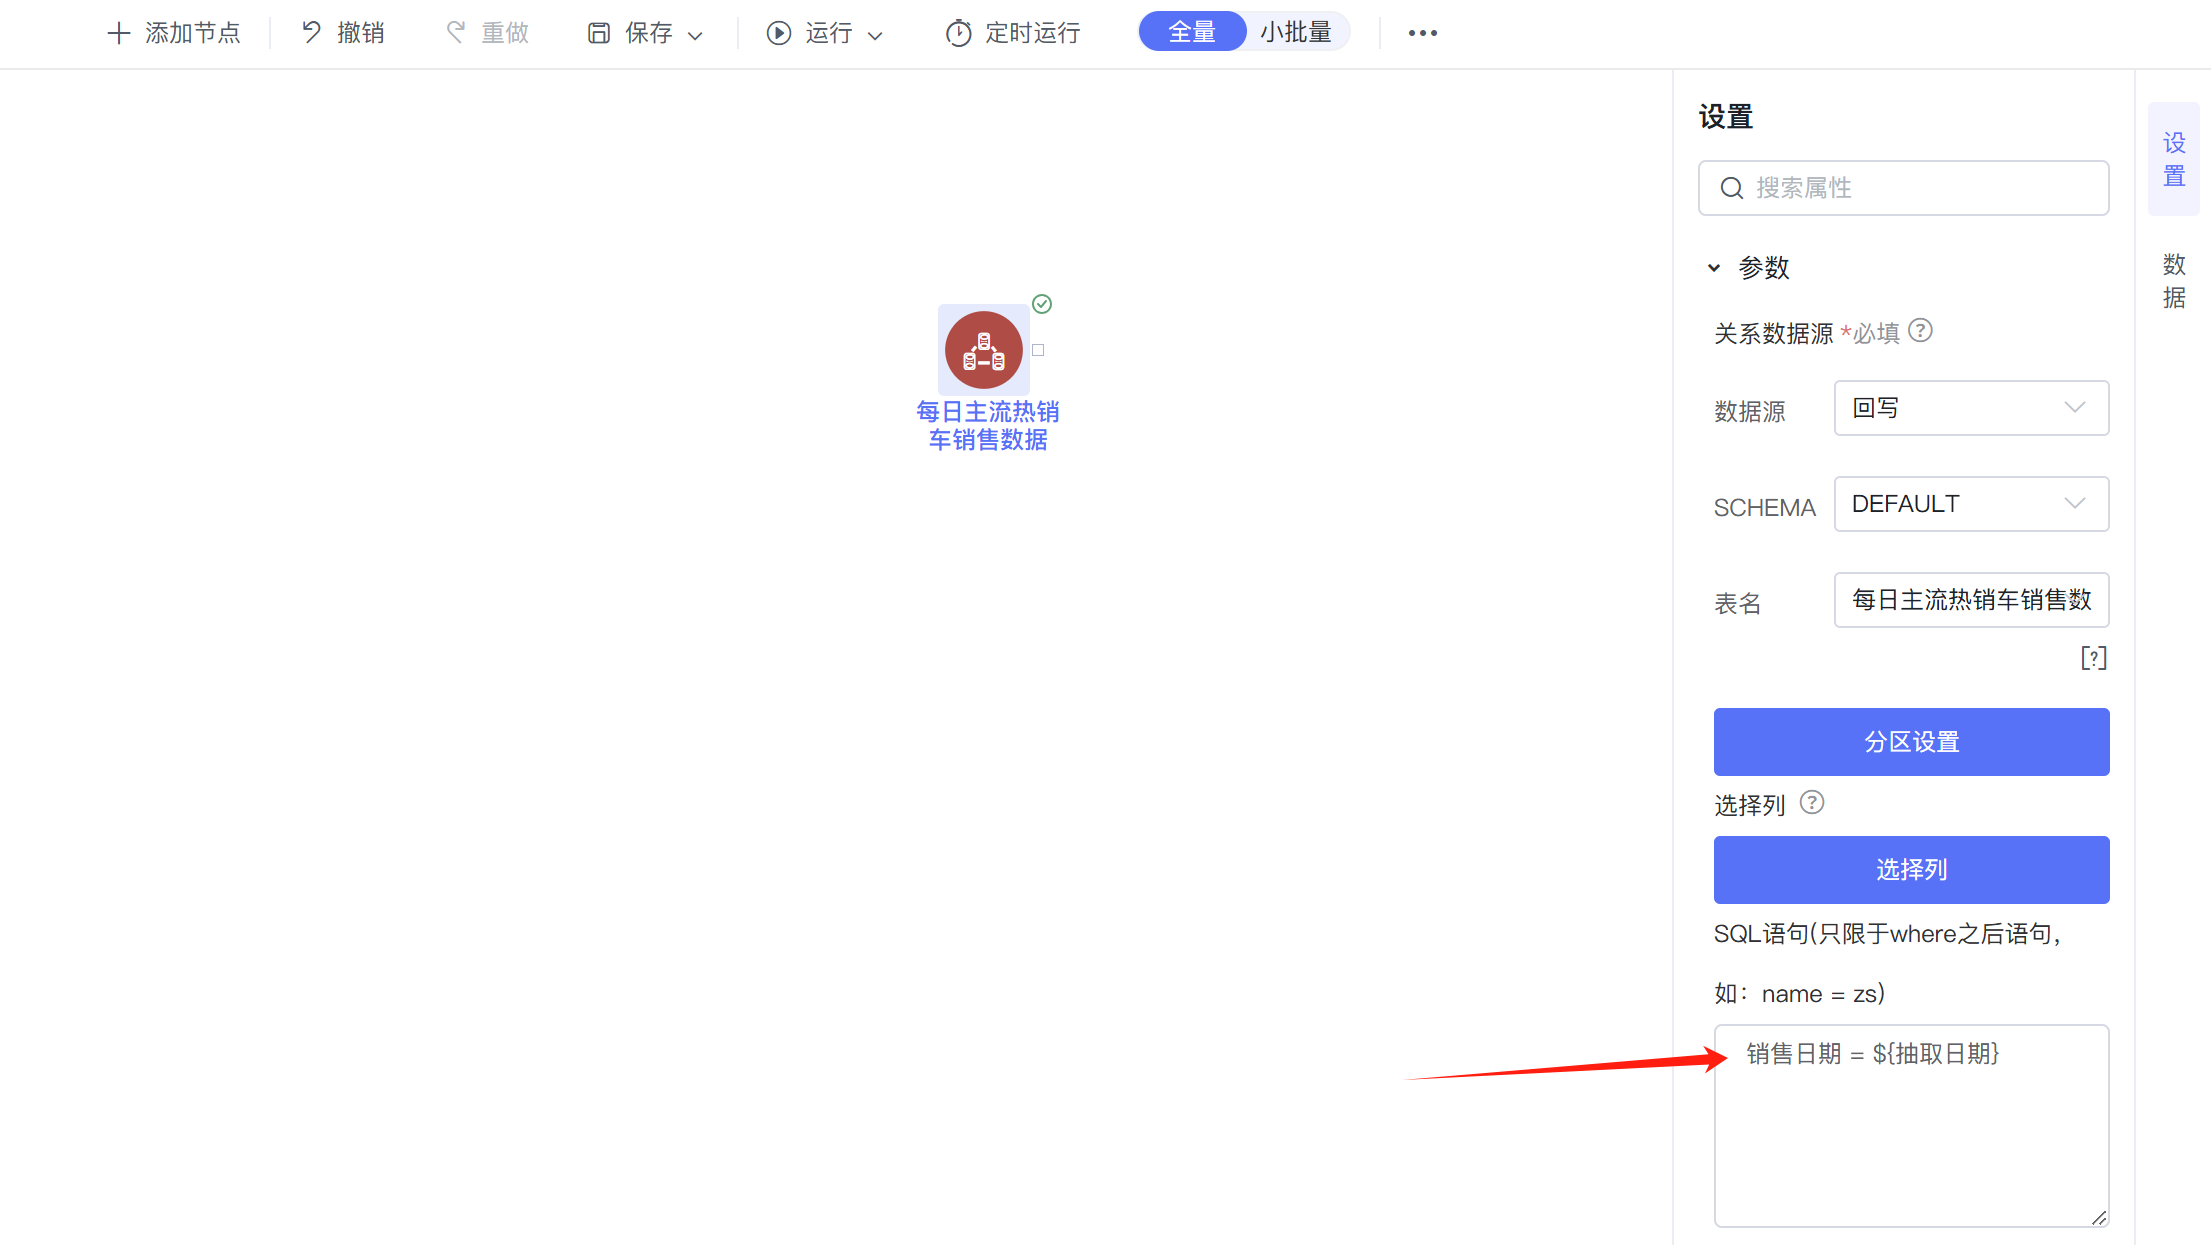The height and width of the screenshot is (1245, 2211).
Task: Switch to the 数据 side tab
Action: 2174,281
